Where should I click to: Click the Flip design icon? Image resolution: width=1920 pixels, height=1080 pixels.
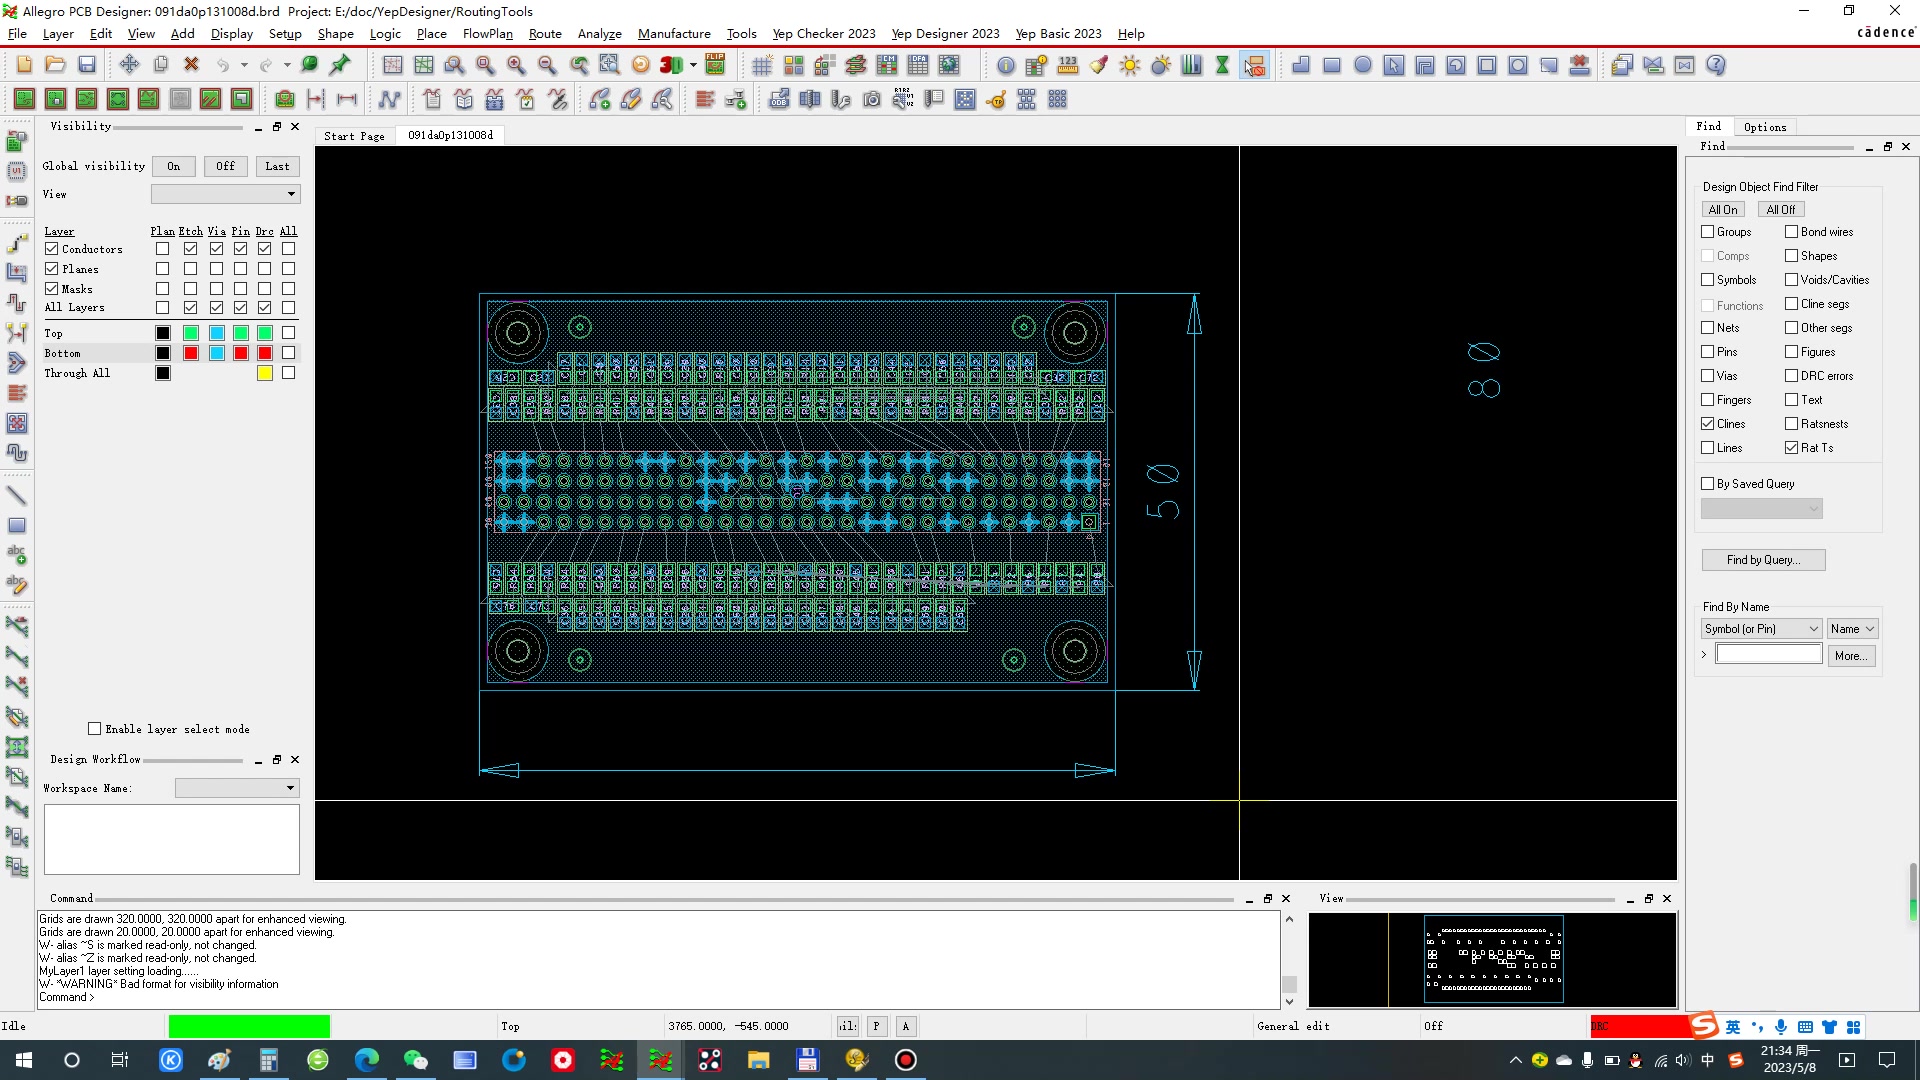tap(715, 65)
